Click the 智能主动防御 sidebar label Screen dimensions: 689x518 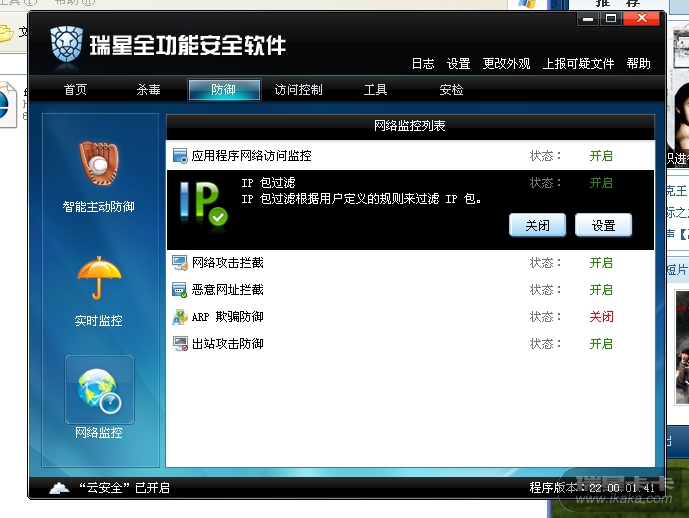(x=98, y=207)
